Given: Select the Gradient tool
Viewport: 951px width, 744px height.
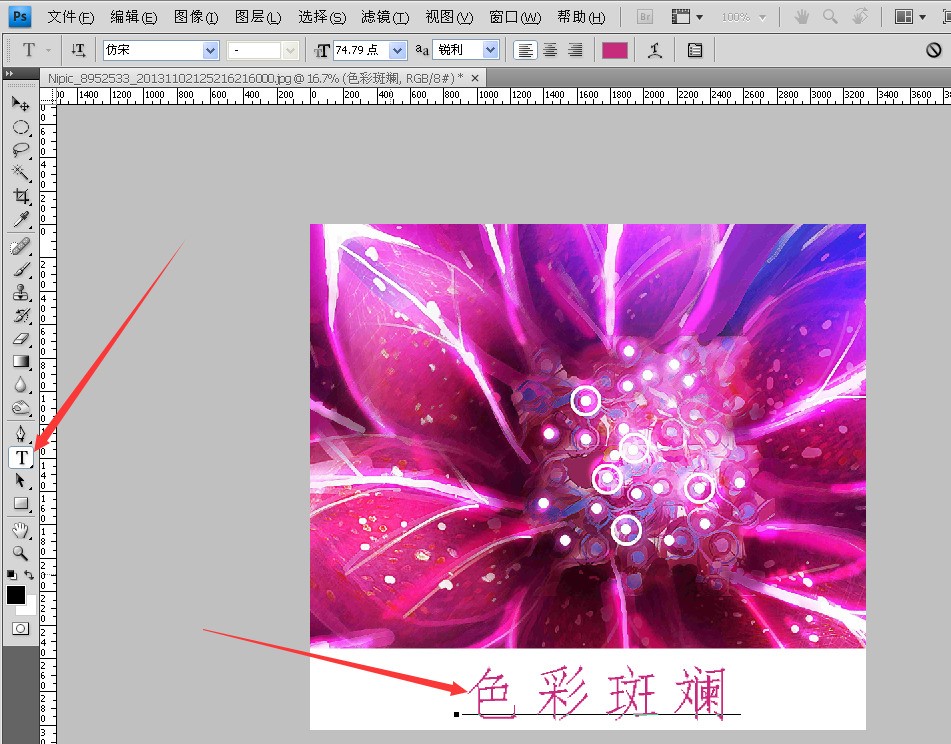Looking at the screenshot, I should pos(21,362).
